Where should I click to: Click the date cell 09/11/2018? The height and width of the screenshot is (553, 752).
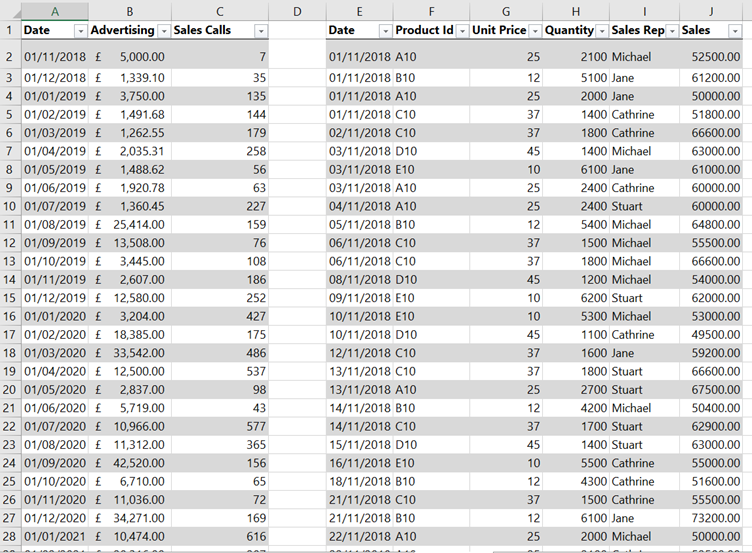[x=358, y=298]
